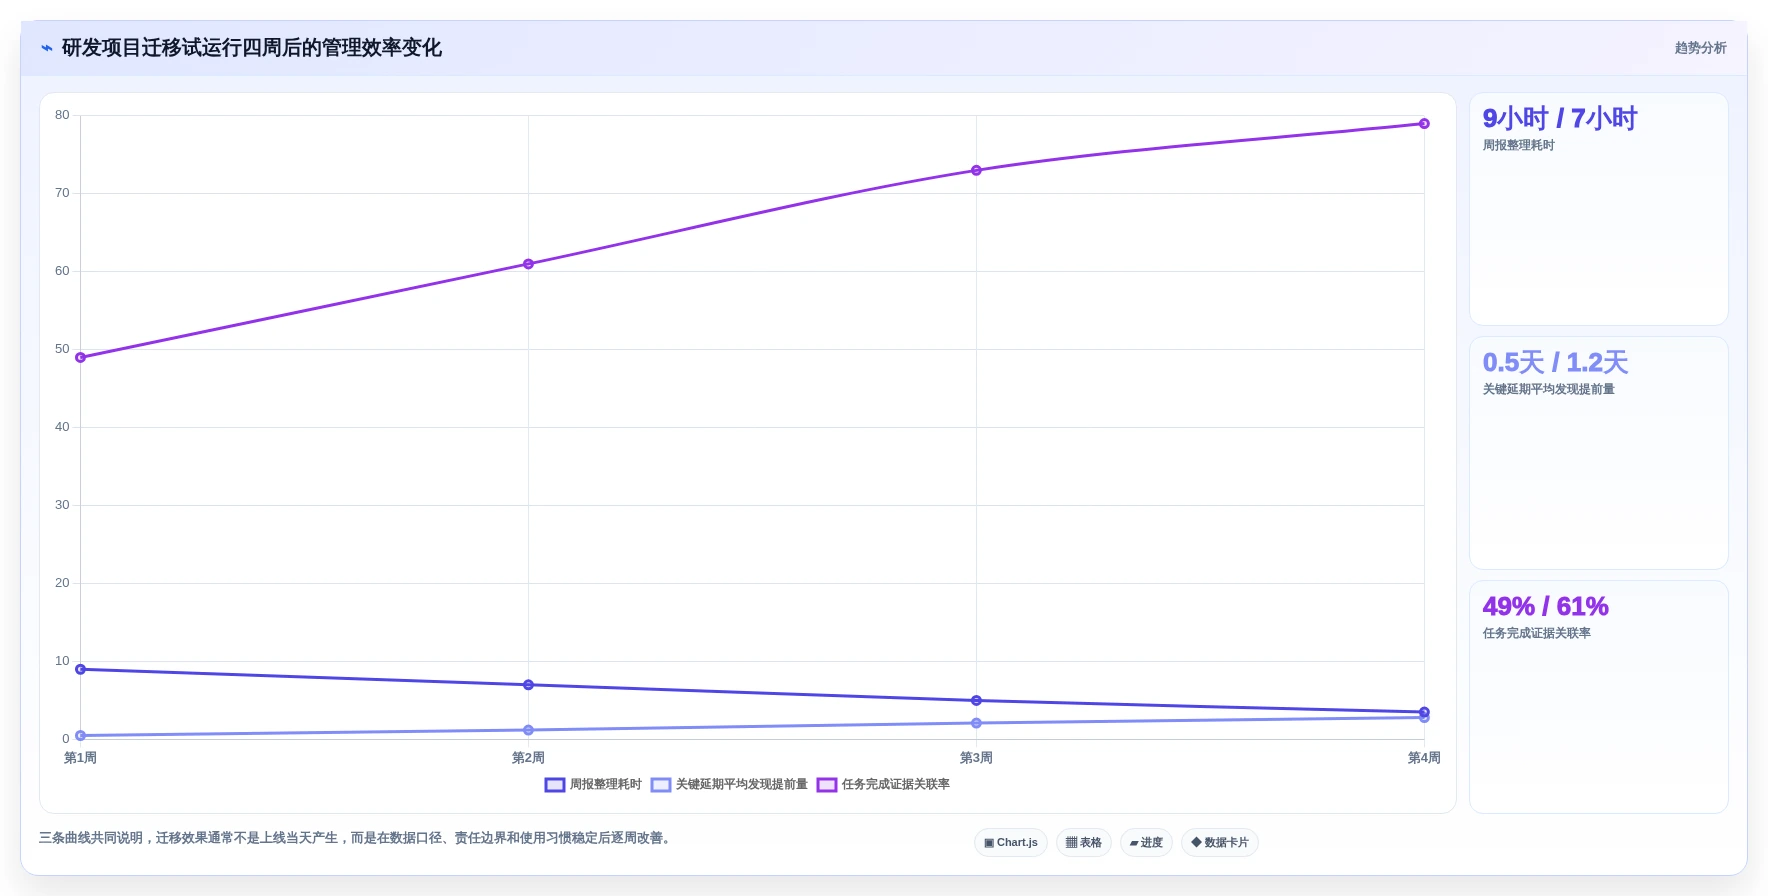Screen dimensions: 1768x896
Task: Toggle the 关键延期平均发现提前量 legend swatch
Action: coord(661,785)
